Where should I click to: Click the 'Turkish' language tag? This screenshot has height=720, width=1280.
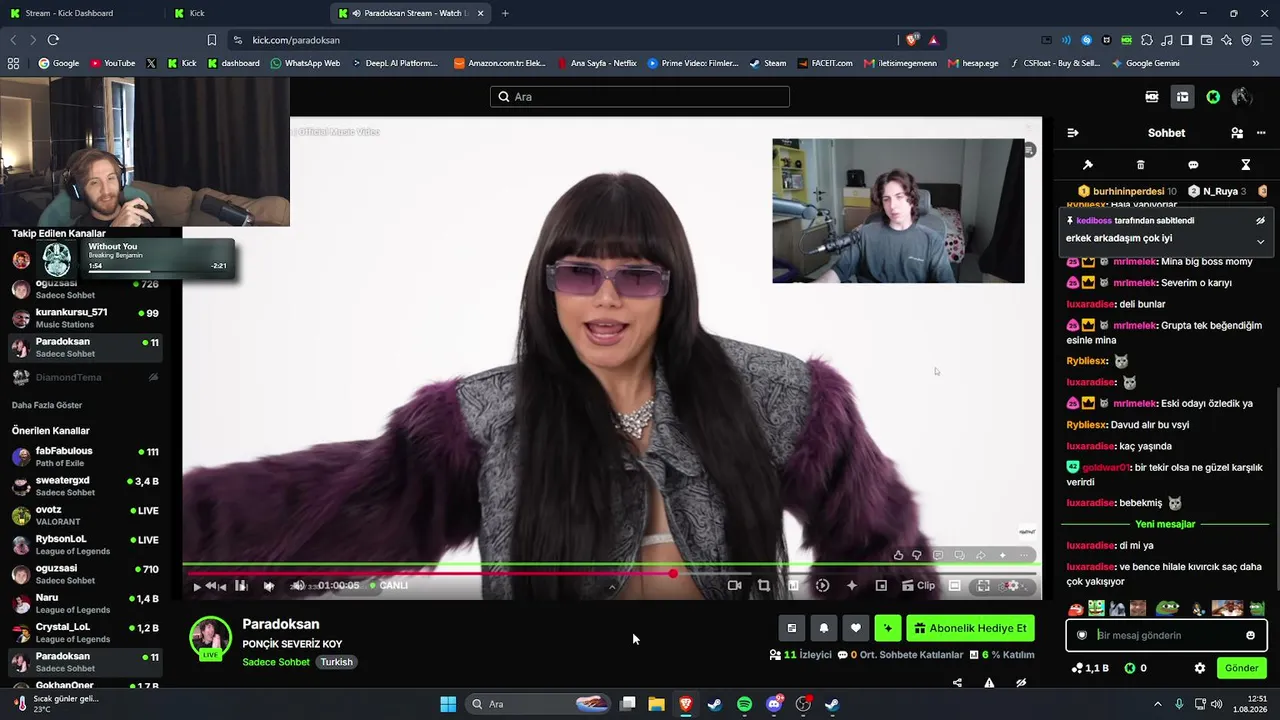[x=337, y=662]
